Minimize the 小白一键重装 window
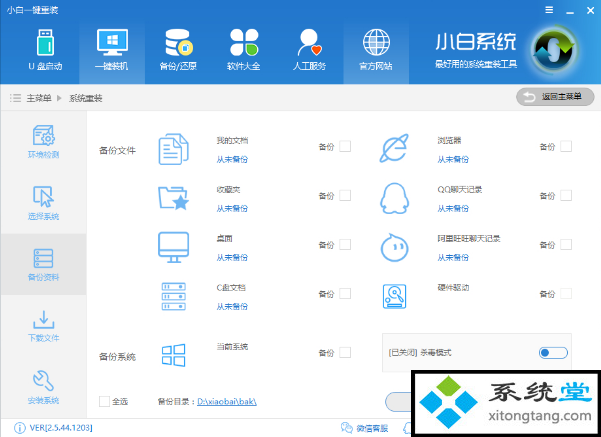 coord(570,11)
